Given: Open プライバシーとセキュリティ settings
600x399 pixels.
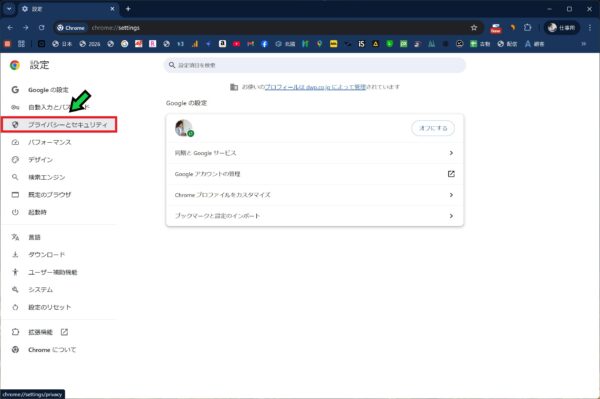Looking at the screenshot, I should (59, 125).
